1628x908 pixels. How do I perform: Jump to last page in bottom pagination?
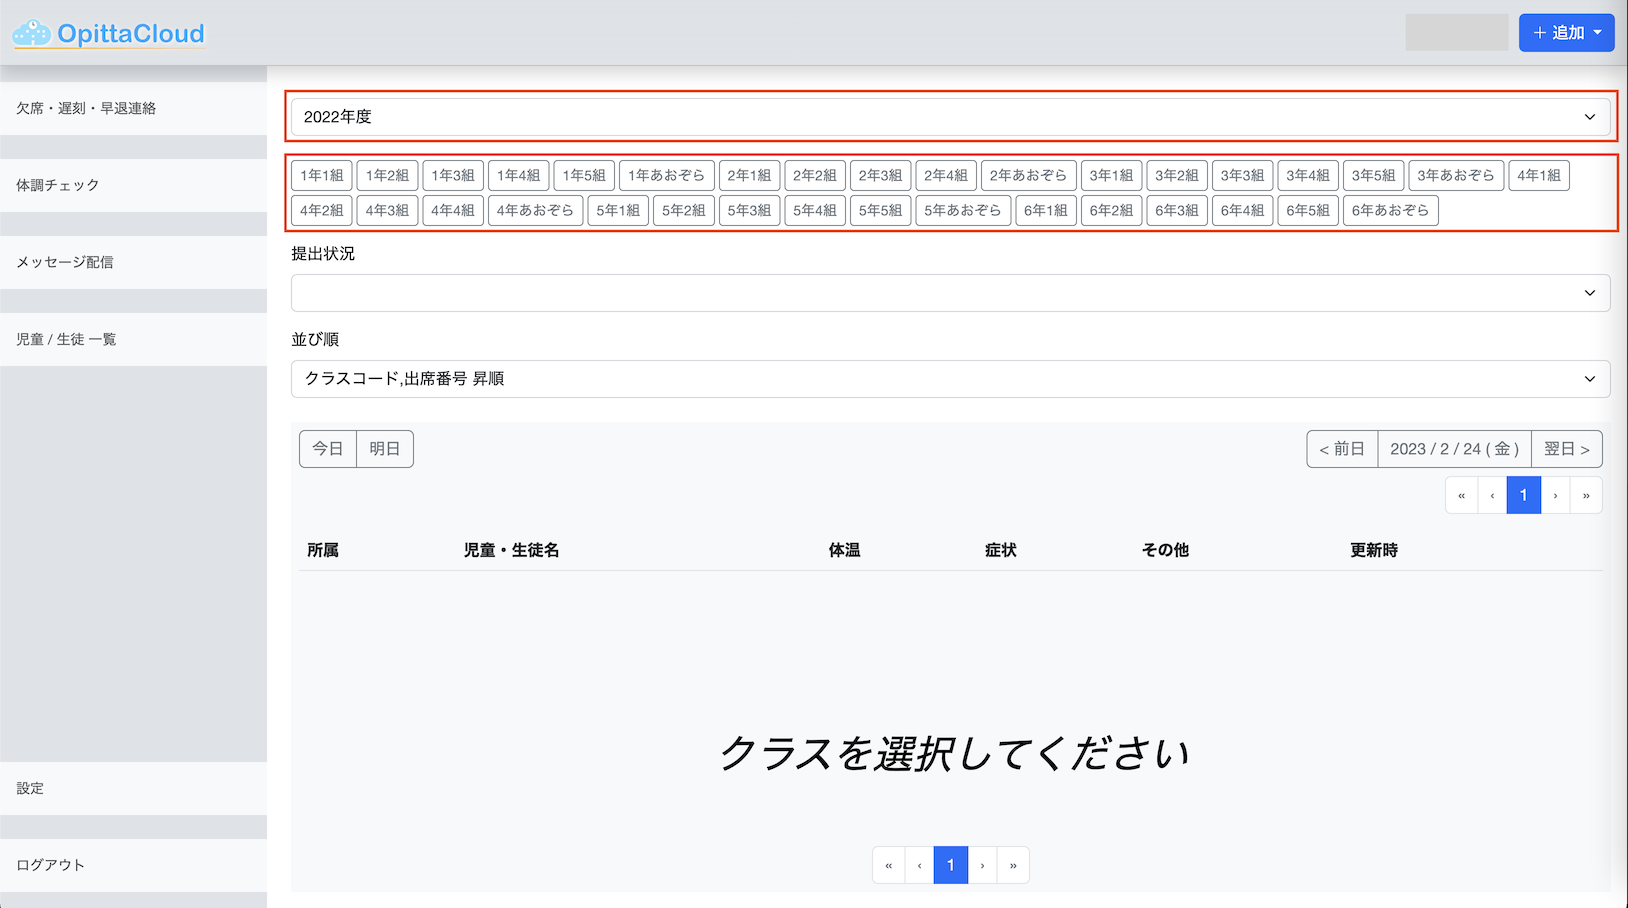pyautogui.click(x=1013, y=865)
